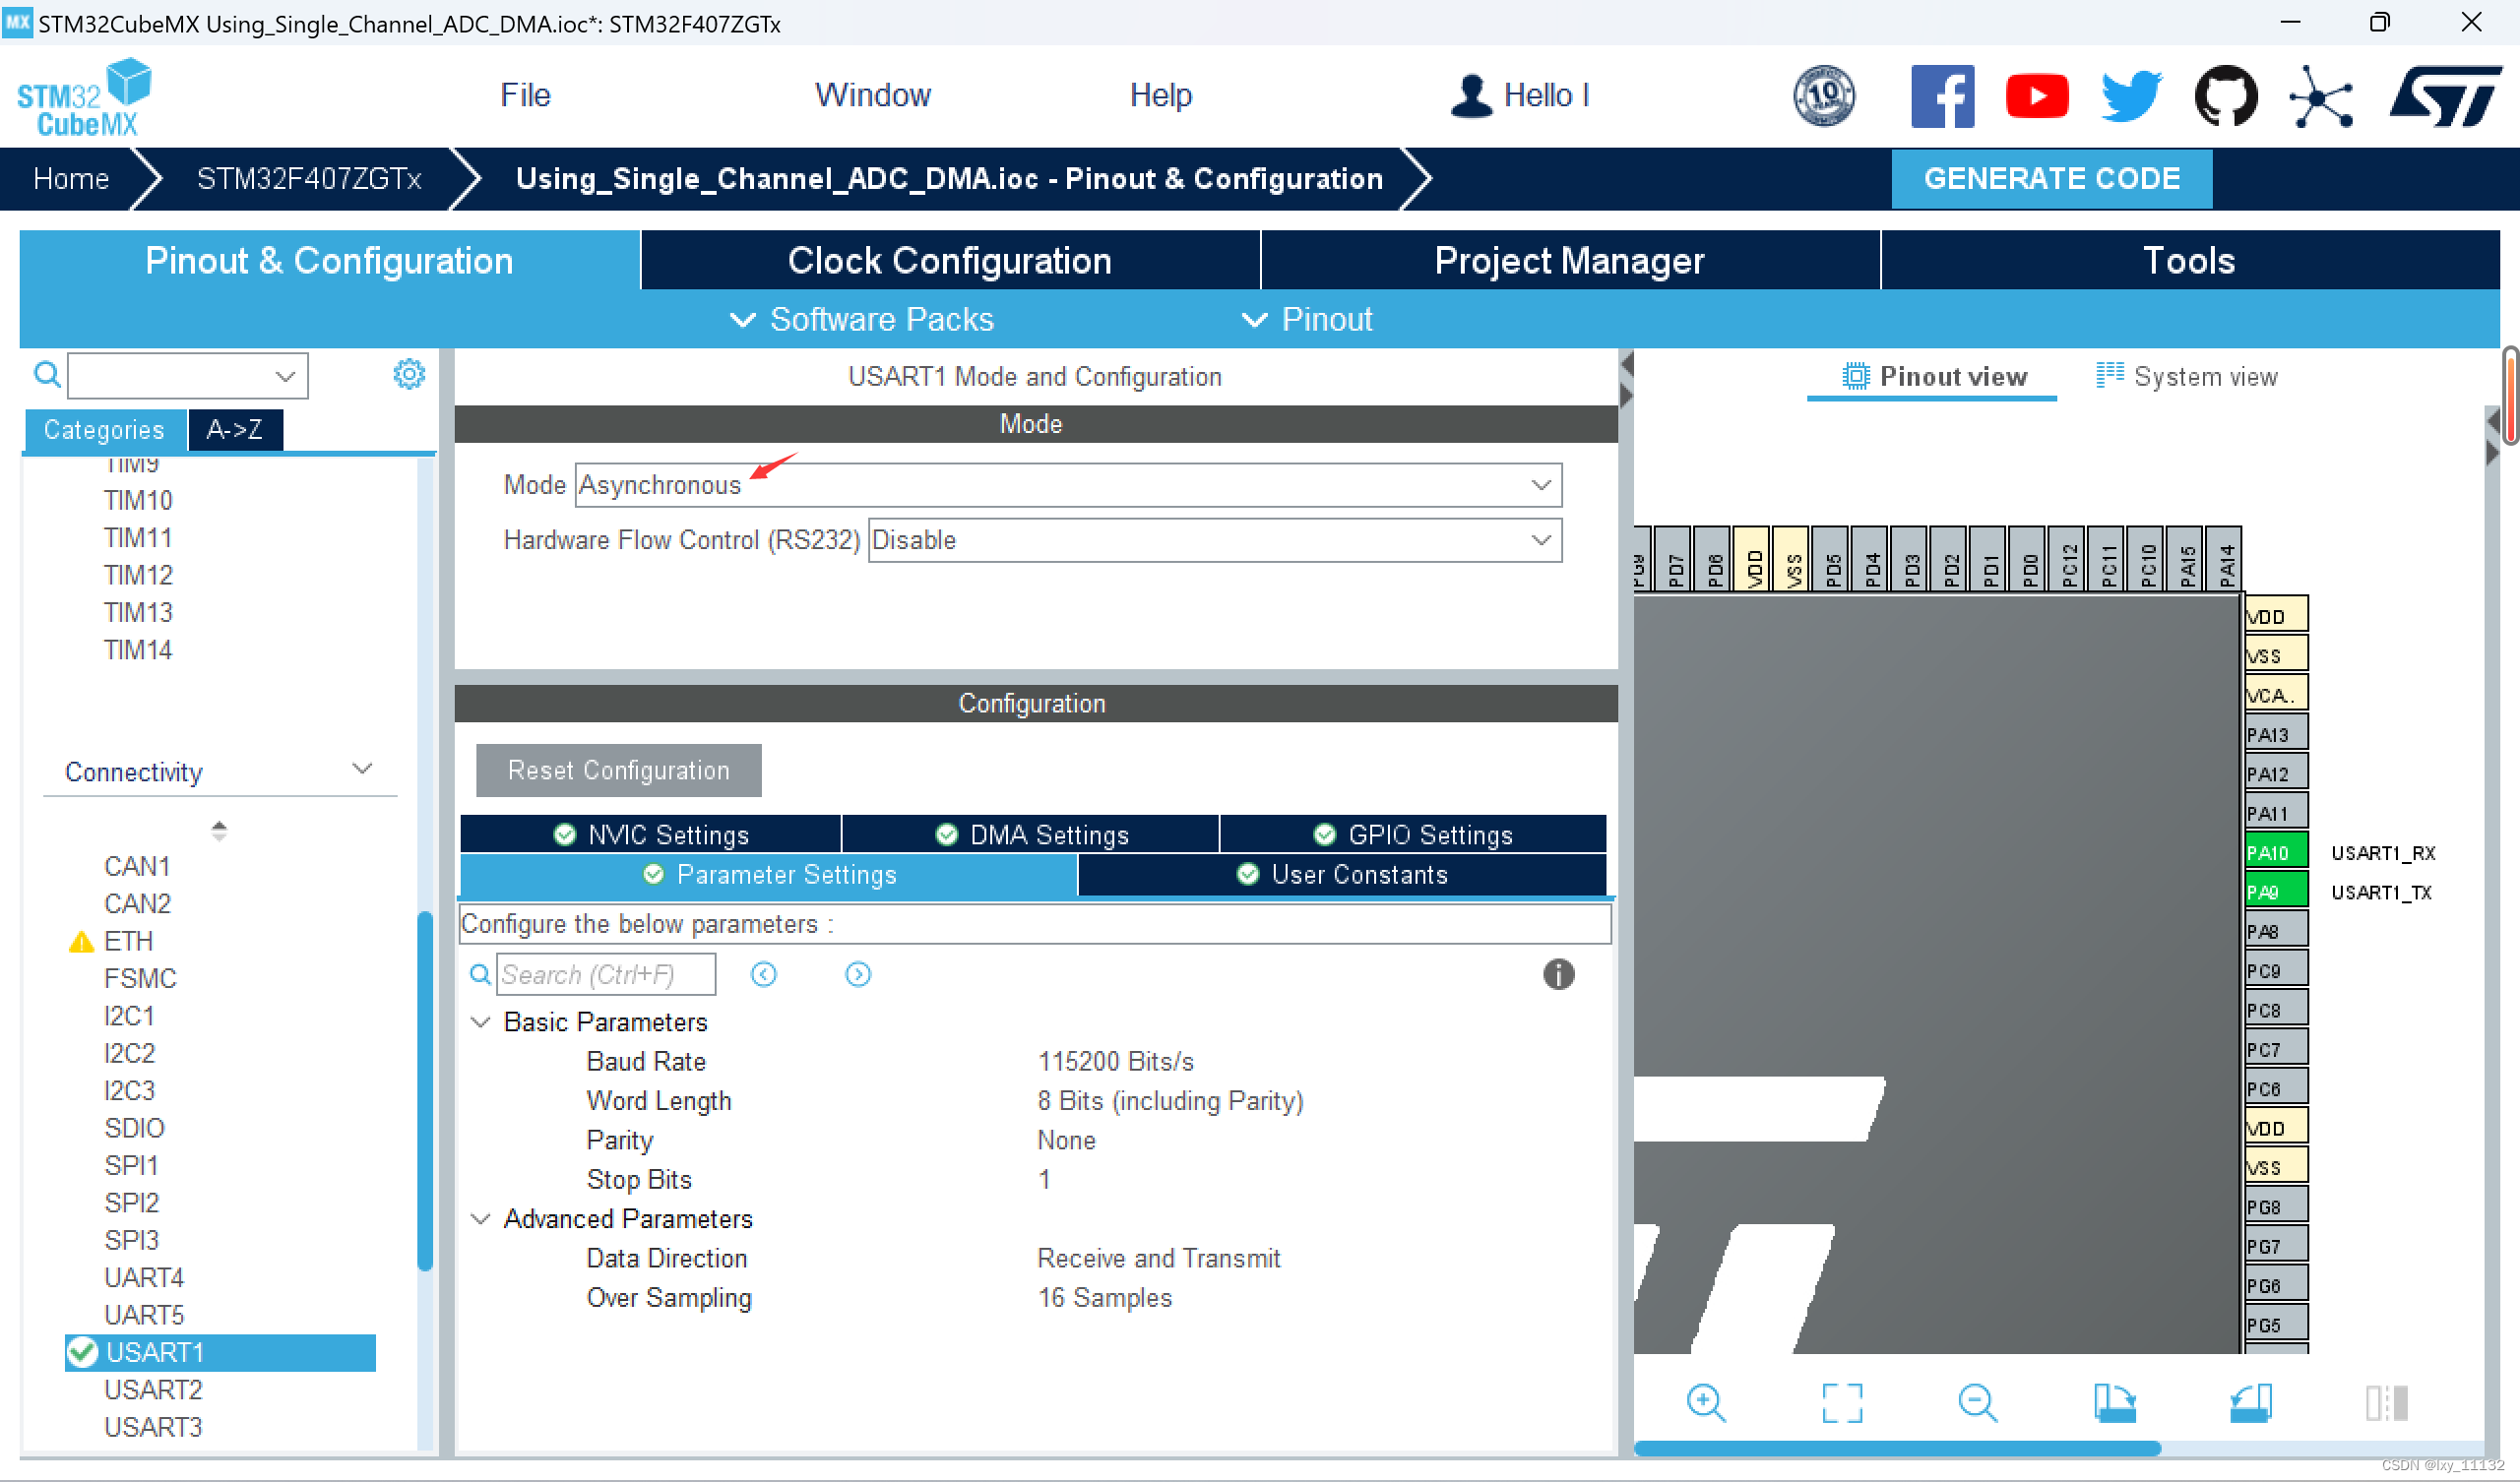The height and width of the screenshot is (1482, 2520).
Task: Click the previous search result arrow
Action: [764, 974]
